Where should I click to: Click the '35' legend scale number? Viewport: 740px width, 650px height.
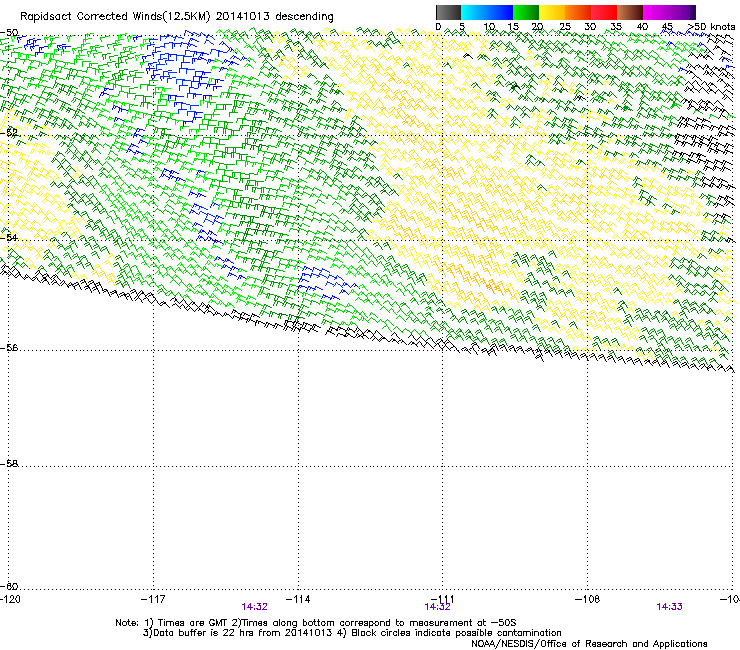click(616, 27)
